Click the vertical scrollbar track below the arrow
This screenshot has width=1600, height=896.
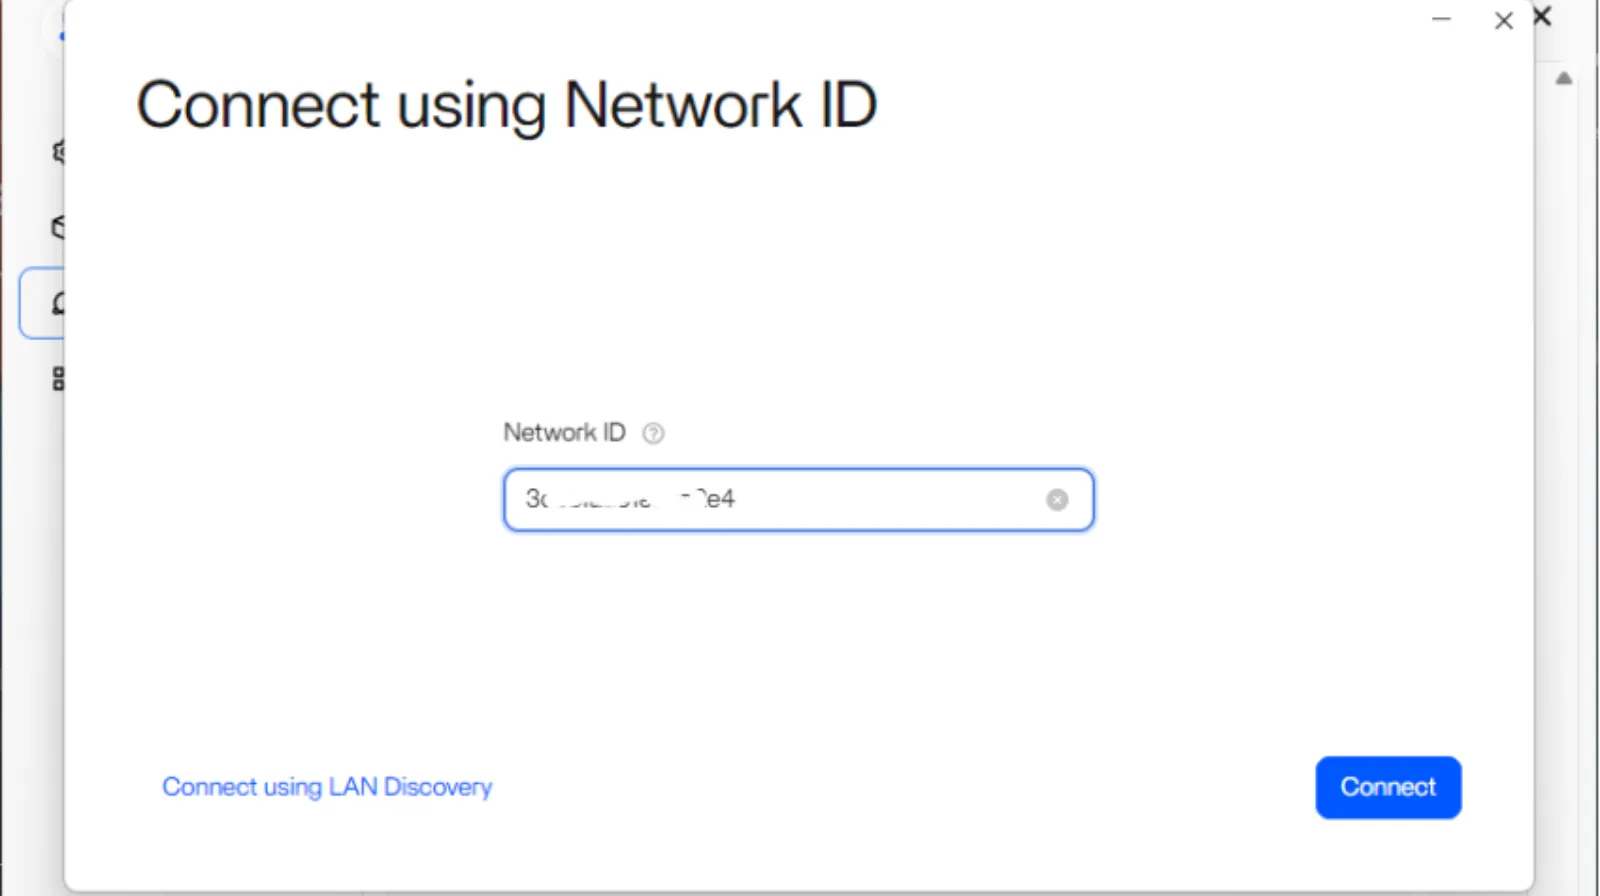1564,400
